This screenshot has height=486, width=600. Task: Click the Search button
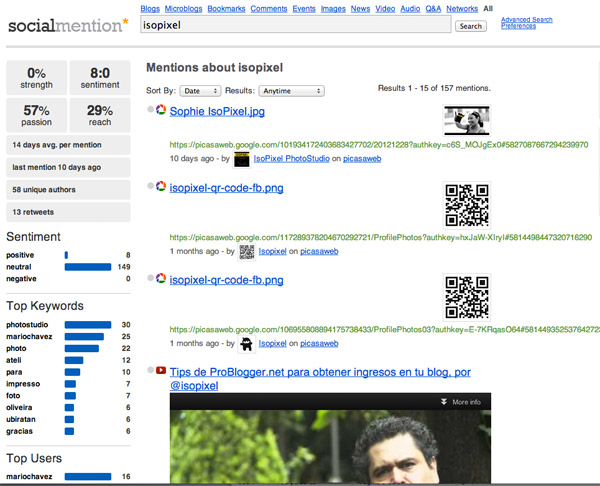pyautogui.click(x=471, y=26)
